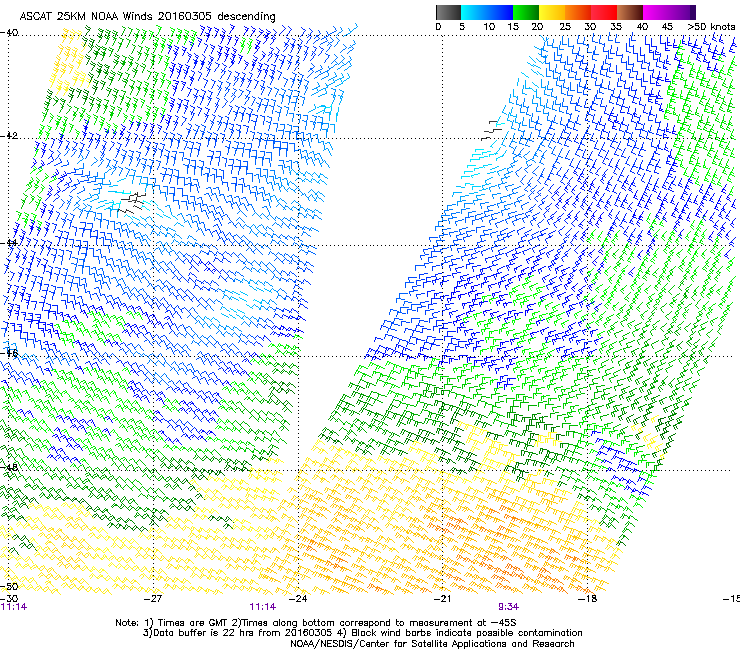Click the dark purple 45-50 knots swatch
The image size is (740, 650).
click(x=682, y=12)
